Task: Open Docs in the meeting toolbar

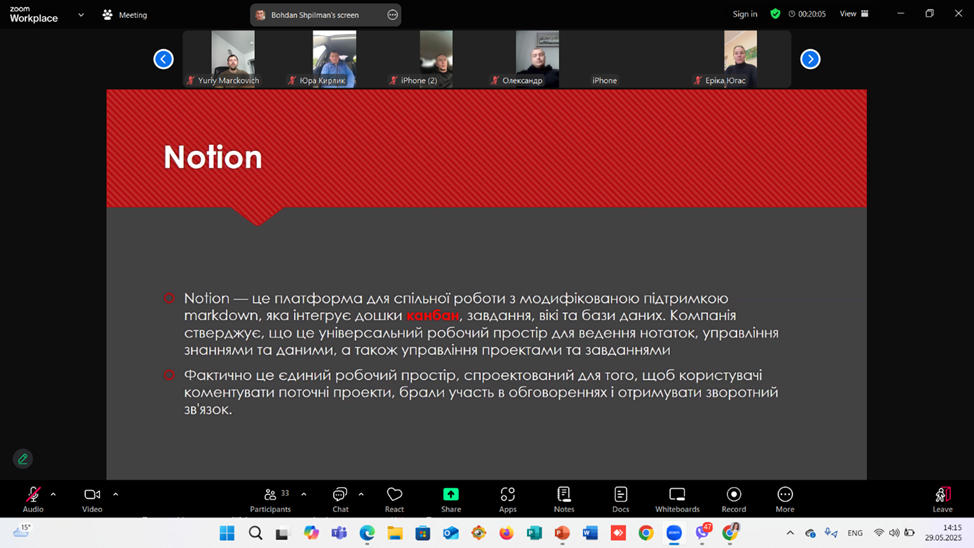Action: [x=621, y=500]
